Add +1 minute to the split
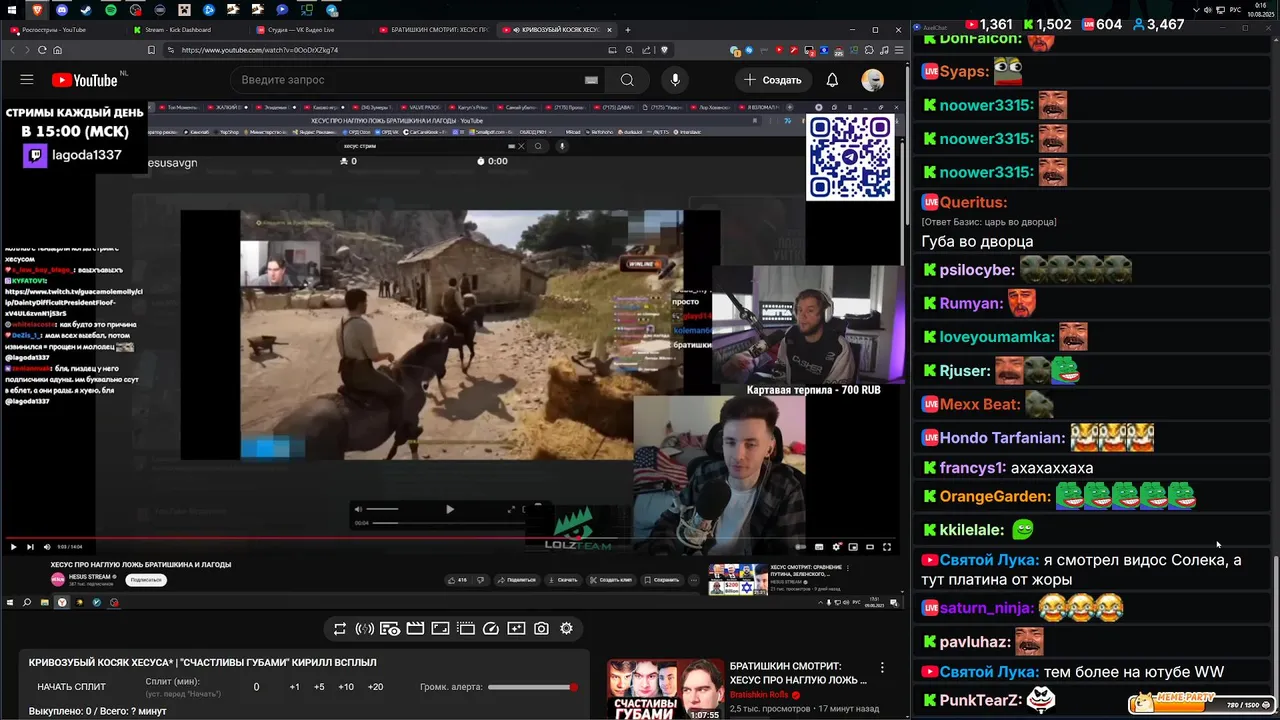The height and width of the screenshot is (720, 1280). pos(294,687)
